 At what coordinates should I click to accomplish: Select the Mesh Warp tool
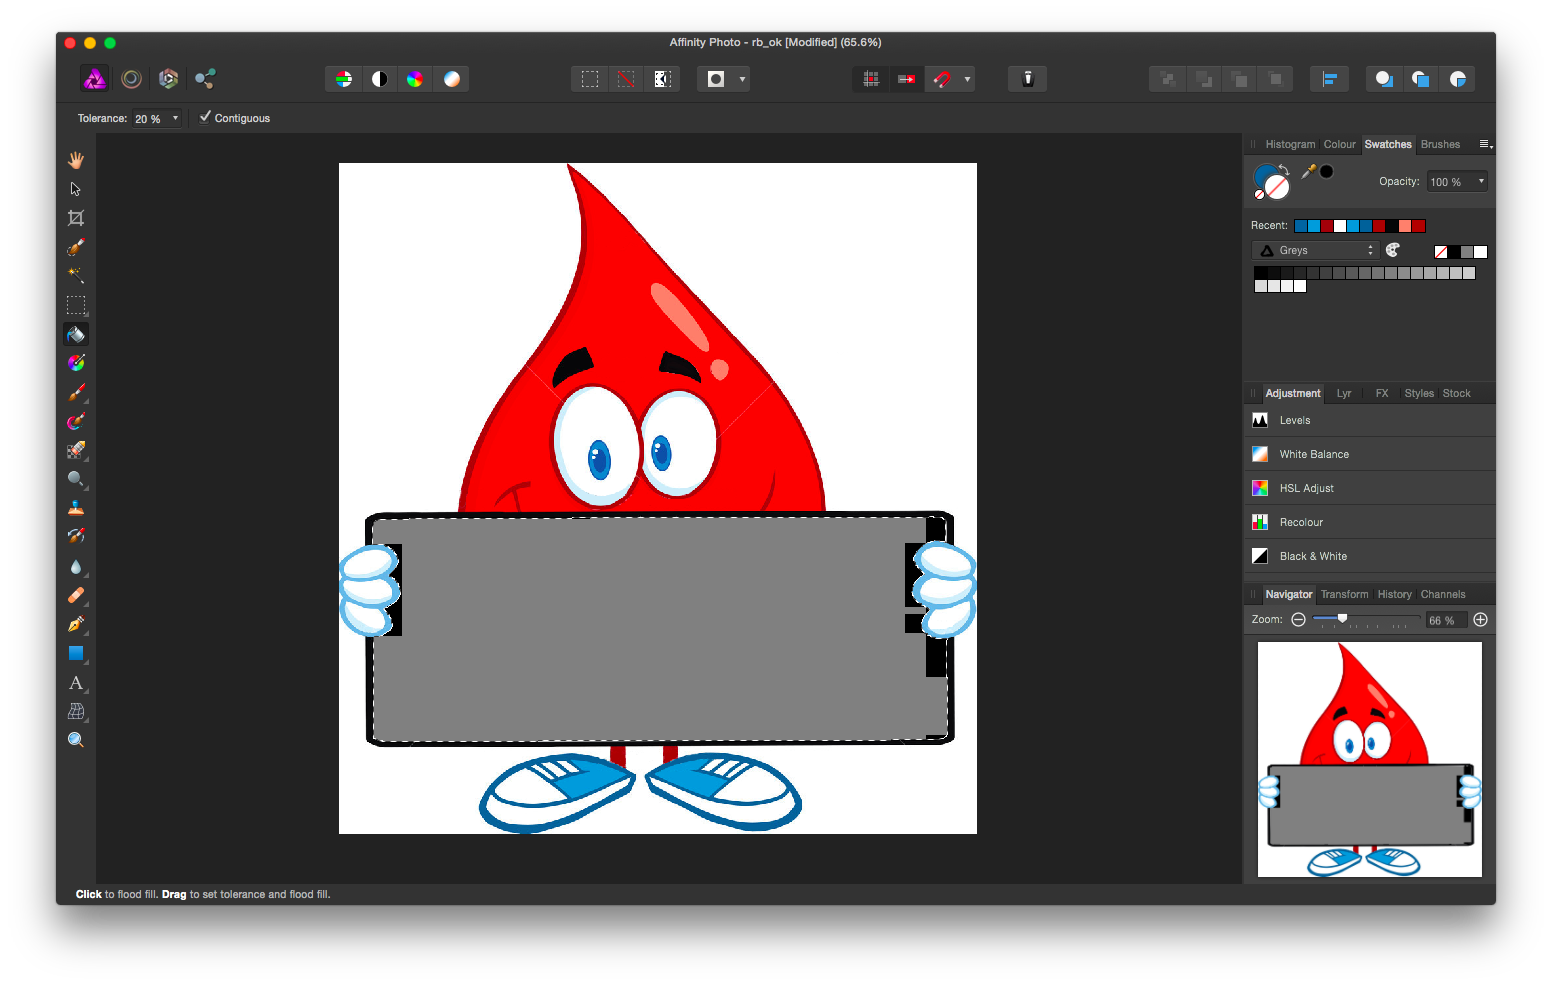coord(76,712)
